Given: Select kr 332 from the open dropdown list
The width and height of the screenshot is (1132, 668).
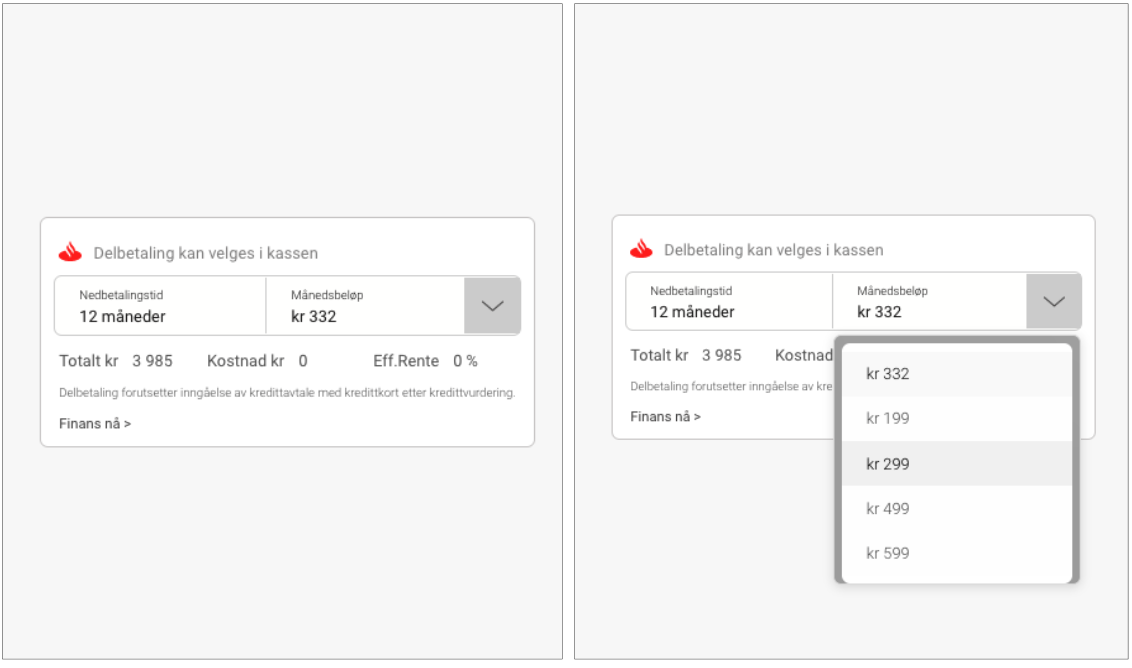Looking at the screenshot, I should tap(957, 374).
